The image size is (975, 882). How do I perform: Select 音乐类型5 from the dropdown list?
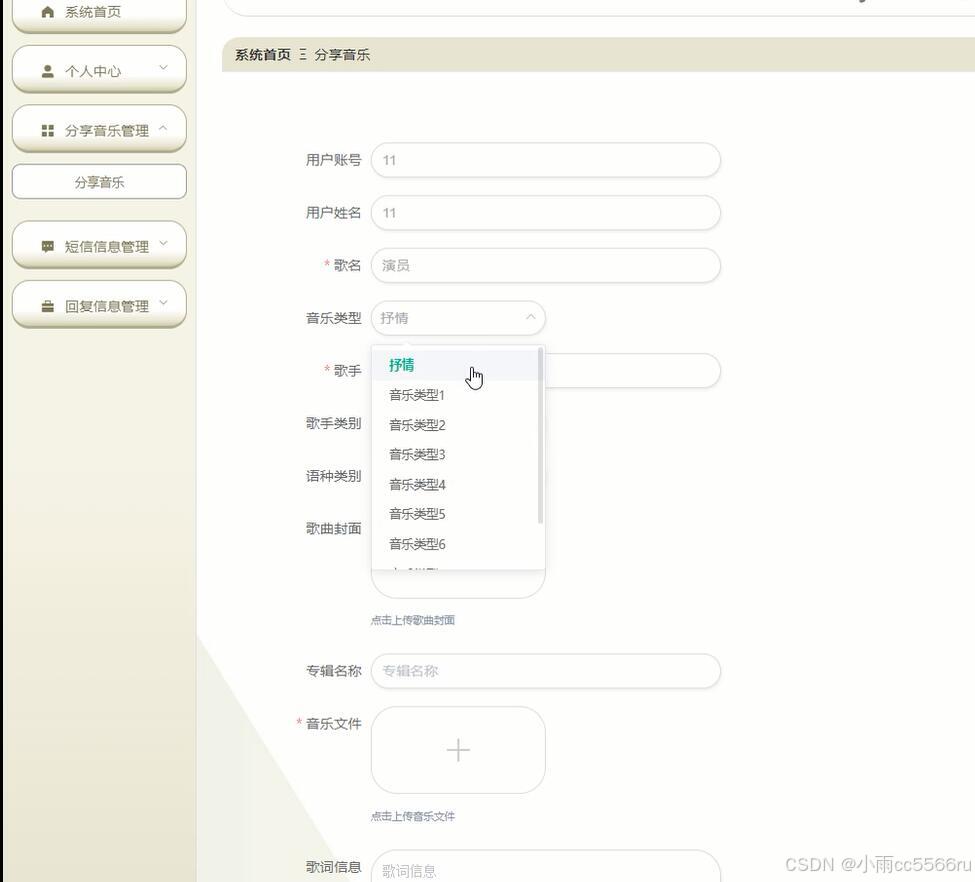455,514
